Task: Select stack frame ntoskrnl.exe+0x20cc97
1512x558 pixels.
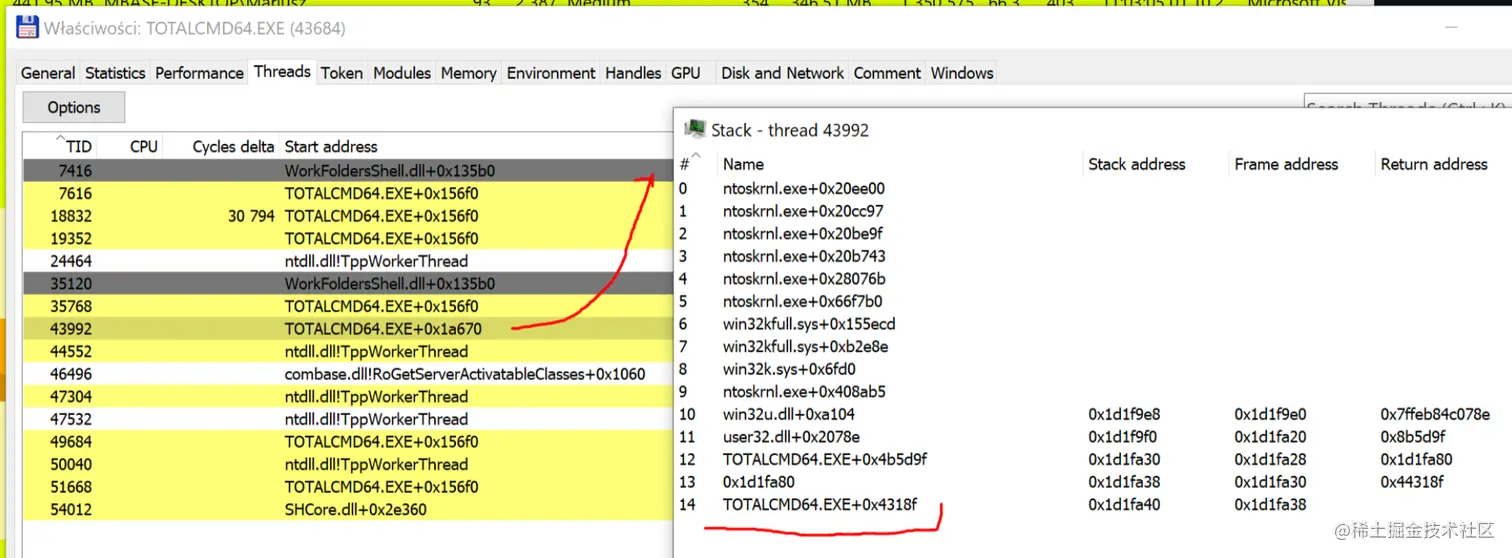Action: (x=1093, y=211)
